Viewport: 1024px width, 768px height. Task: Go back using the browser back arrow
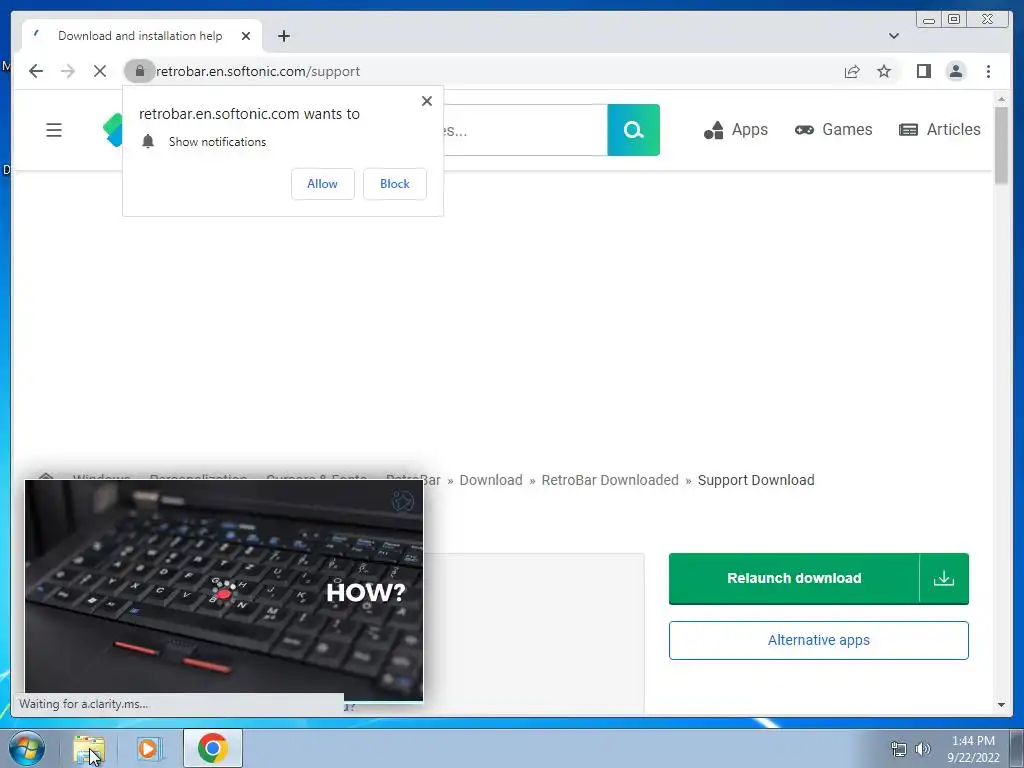[x=36, y=71]
